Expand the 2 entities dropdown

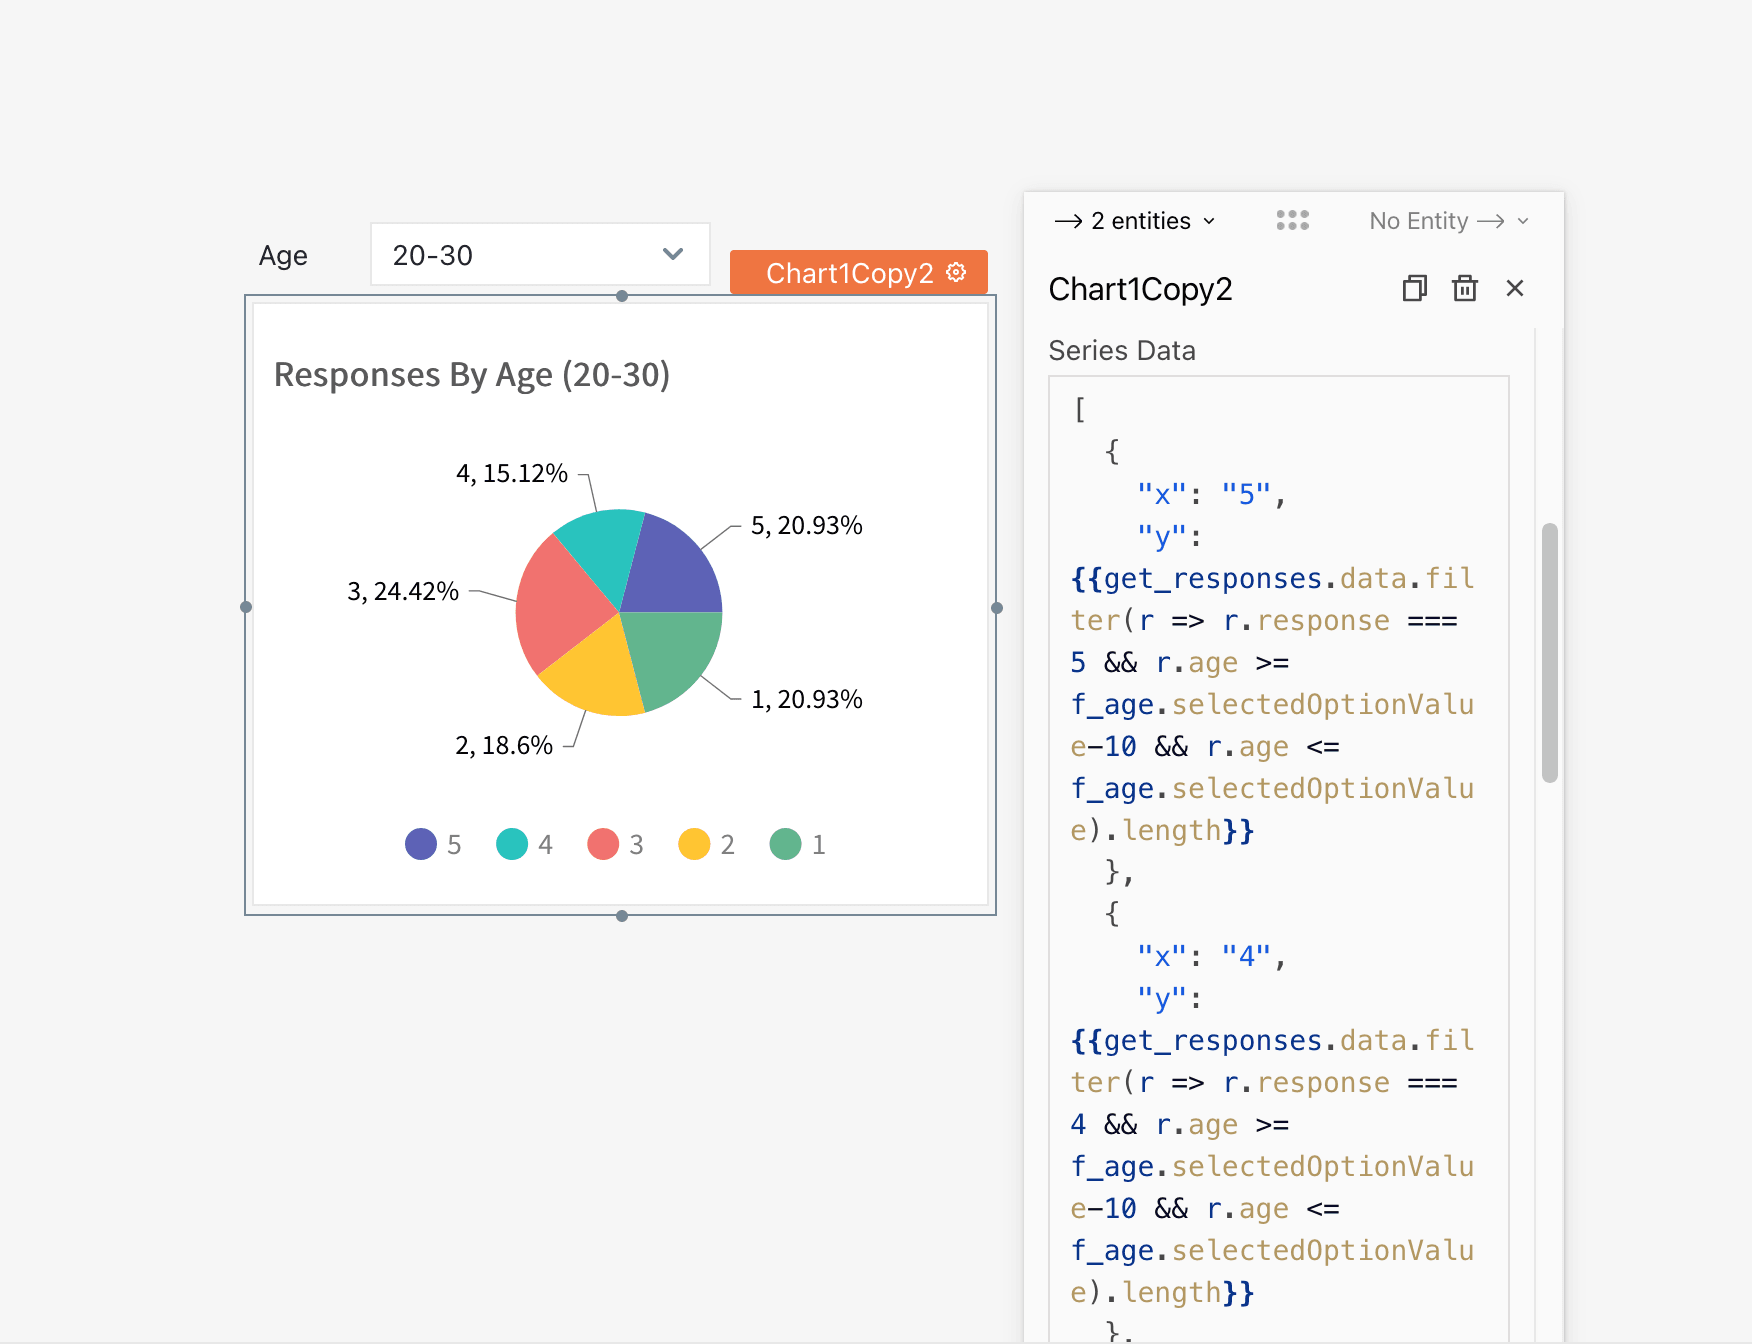coord(1136,221)
